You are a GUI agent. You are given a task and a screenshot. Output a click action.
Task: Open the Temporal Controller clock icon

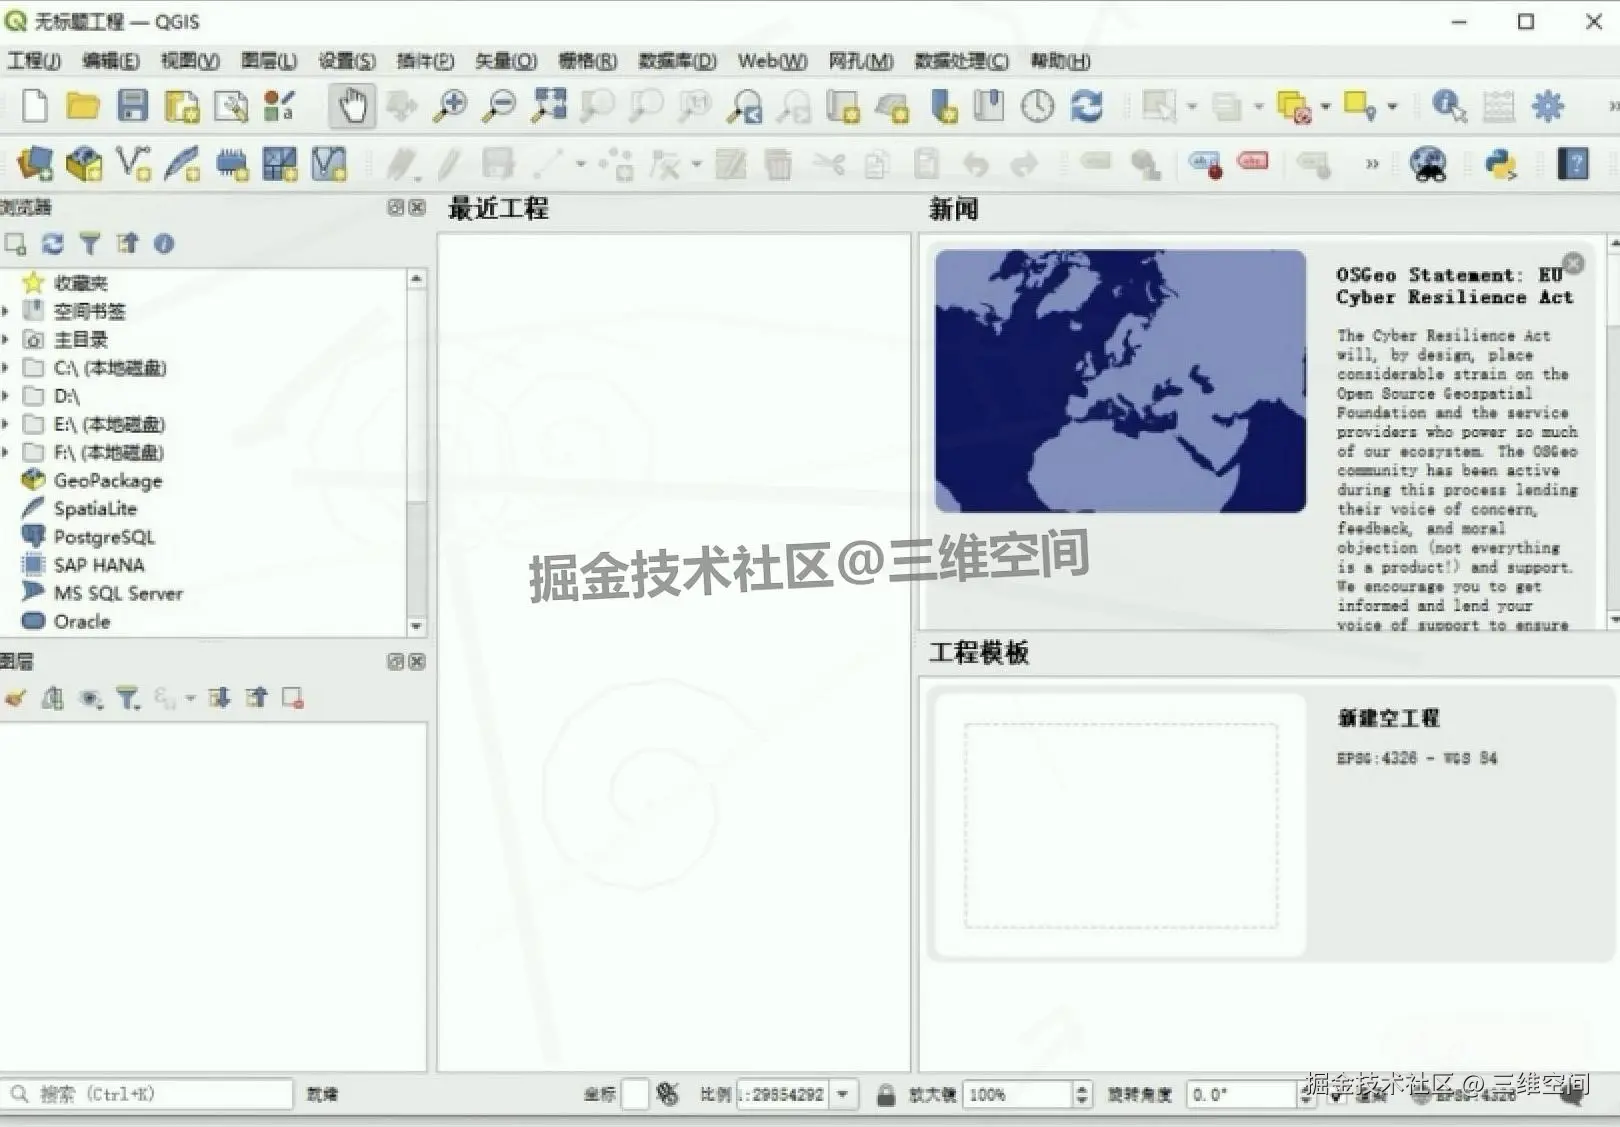click(1038, 105)
